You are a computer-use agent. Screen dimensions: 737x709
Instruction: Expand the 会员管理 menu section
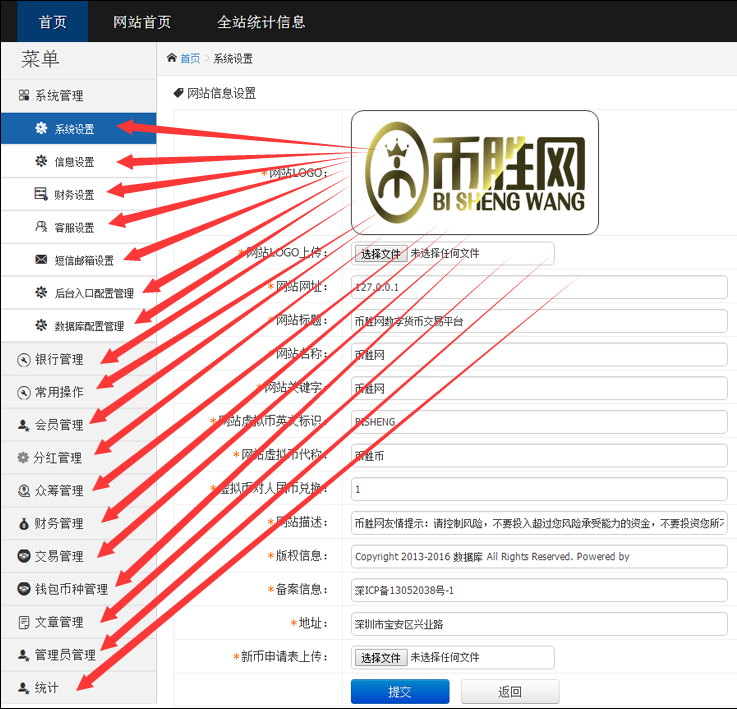tap(59, 425)
